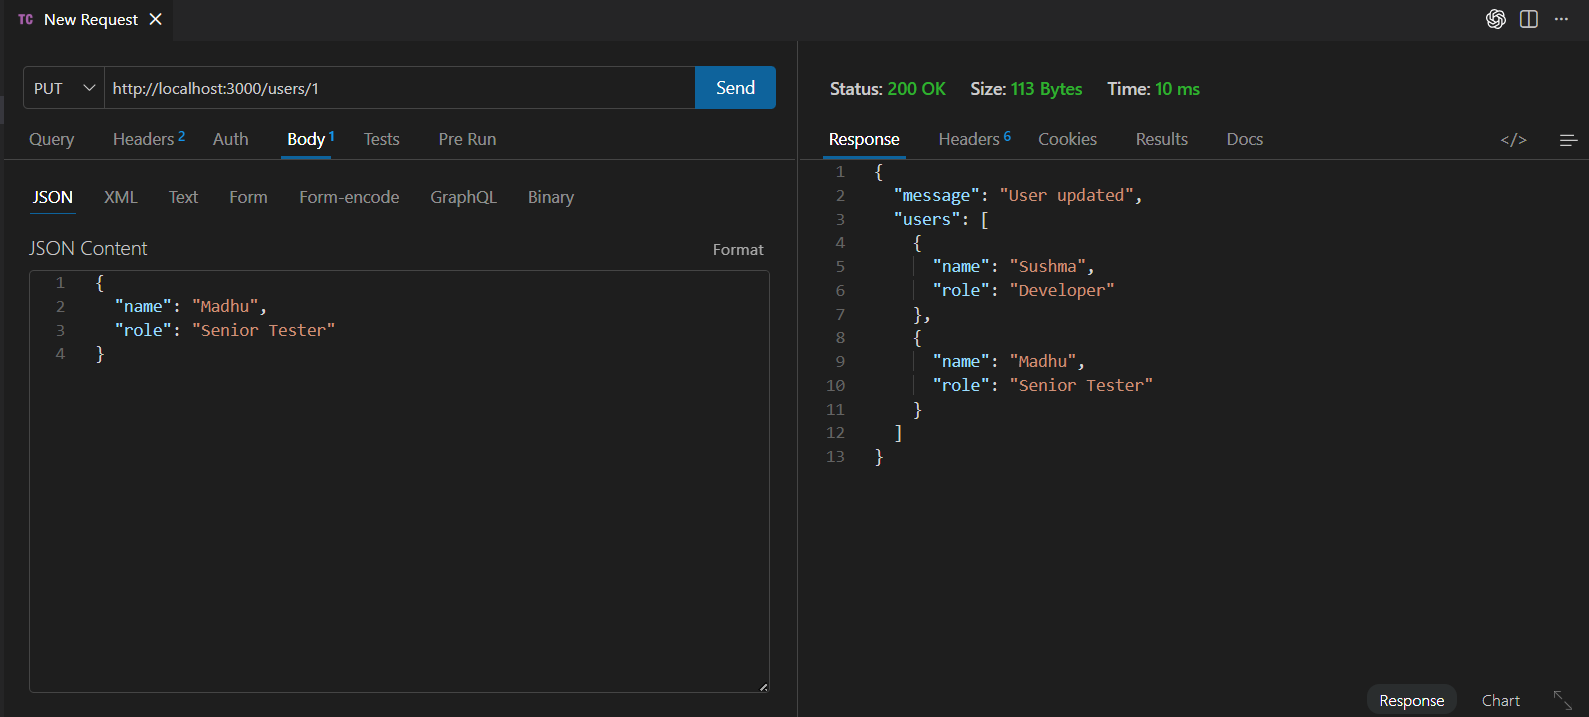Image resolution: width=1589 pixels, height=717 pixels.
Task: Open the Response tab
Action: click(864, 139)
